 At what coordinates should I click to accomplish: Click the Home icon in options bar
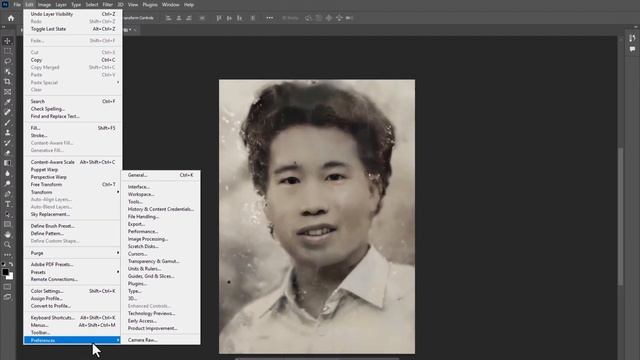(x=11, y=18)
